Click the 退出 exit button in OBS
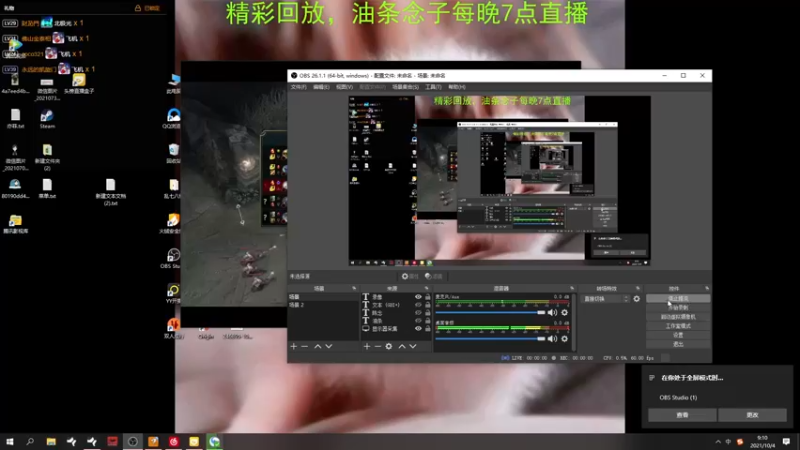800x450 pixels. [x=678, y=344]
